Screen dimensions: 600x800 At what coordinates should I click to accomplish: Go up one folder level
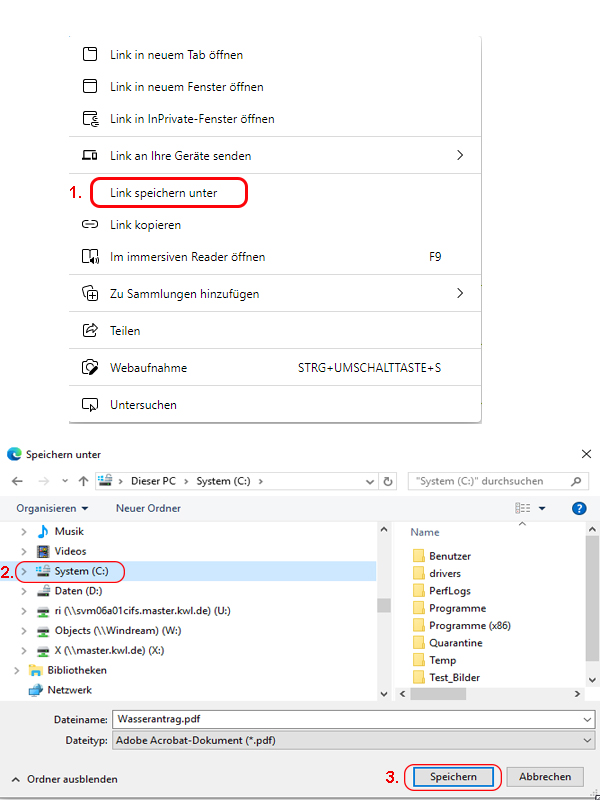[83, 481]
